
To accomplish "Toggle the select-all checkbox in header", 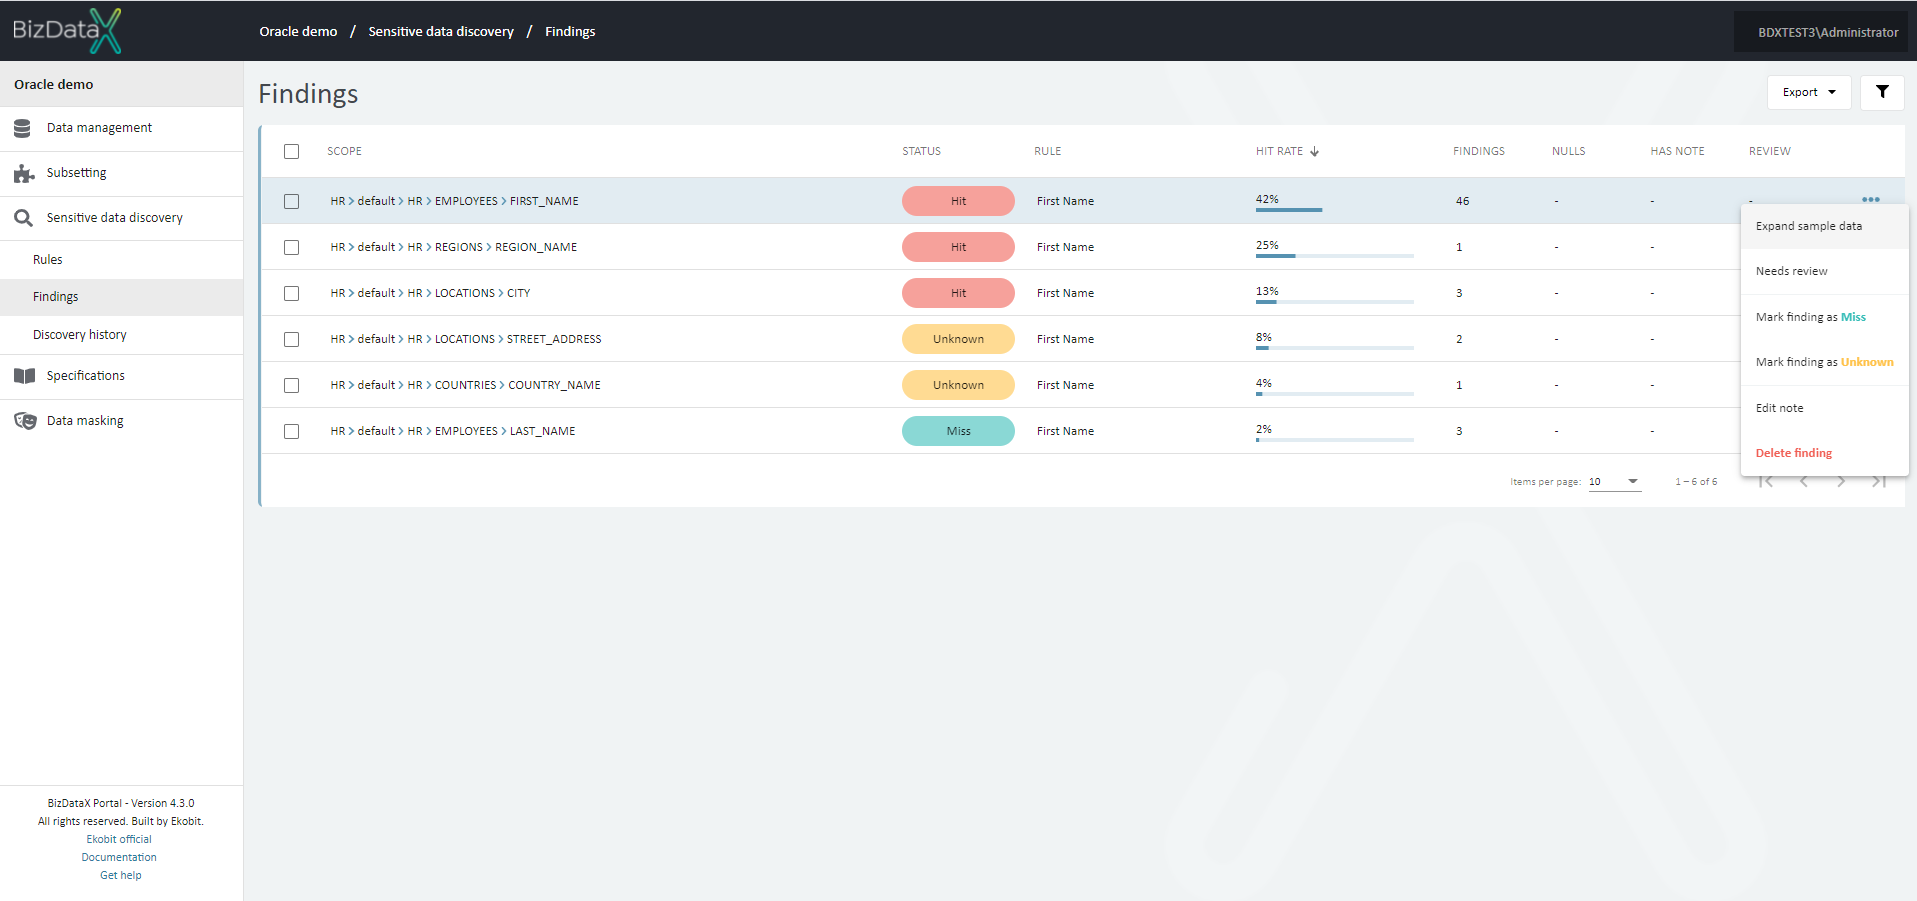I will pyautogui.click(x=291, y=151).
